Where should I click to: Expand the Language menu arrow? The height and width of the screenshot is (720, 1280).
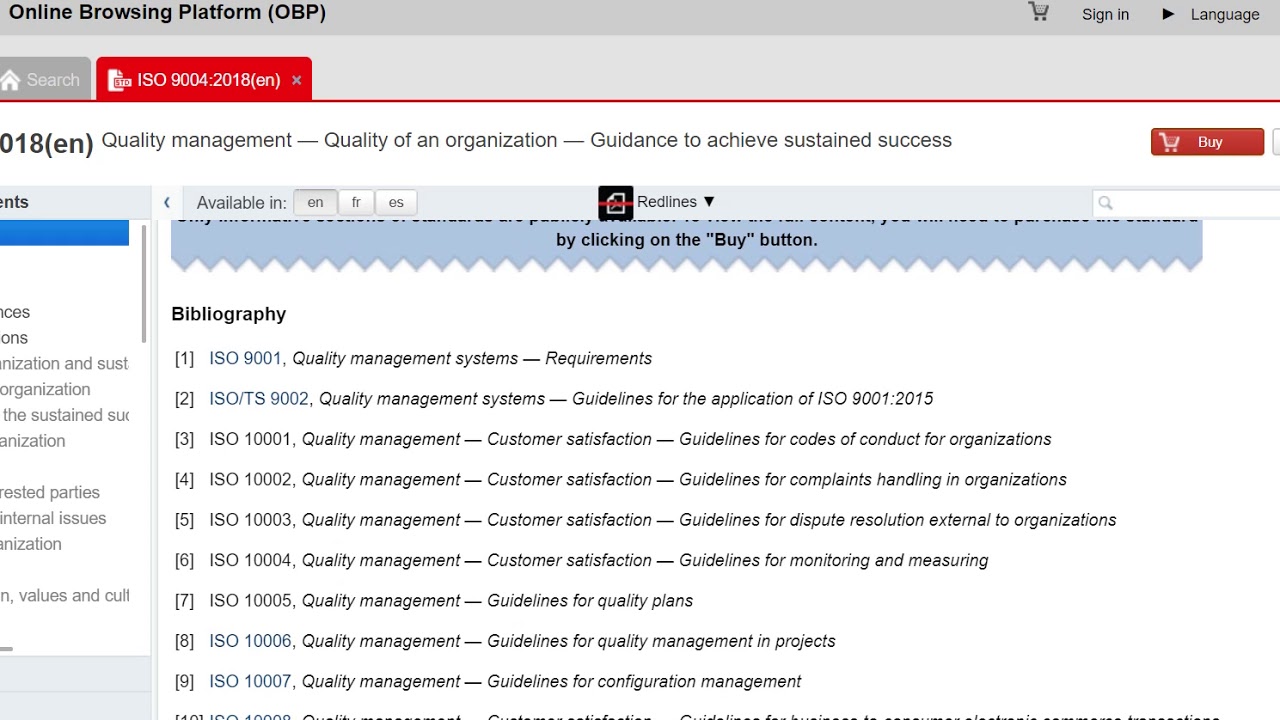tap(1168, 14)
